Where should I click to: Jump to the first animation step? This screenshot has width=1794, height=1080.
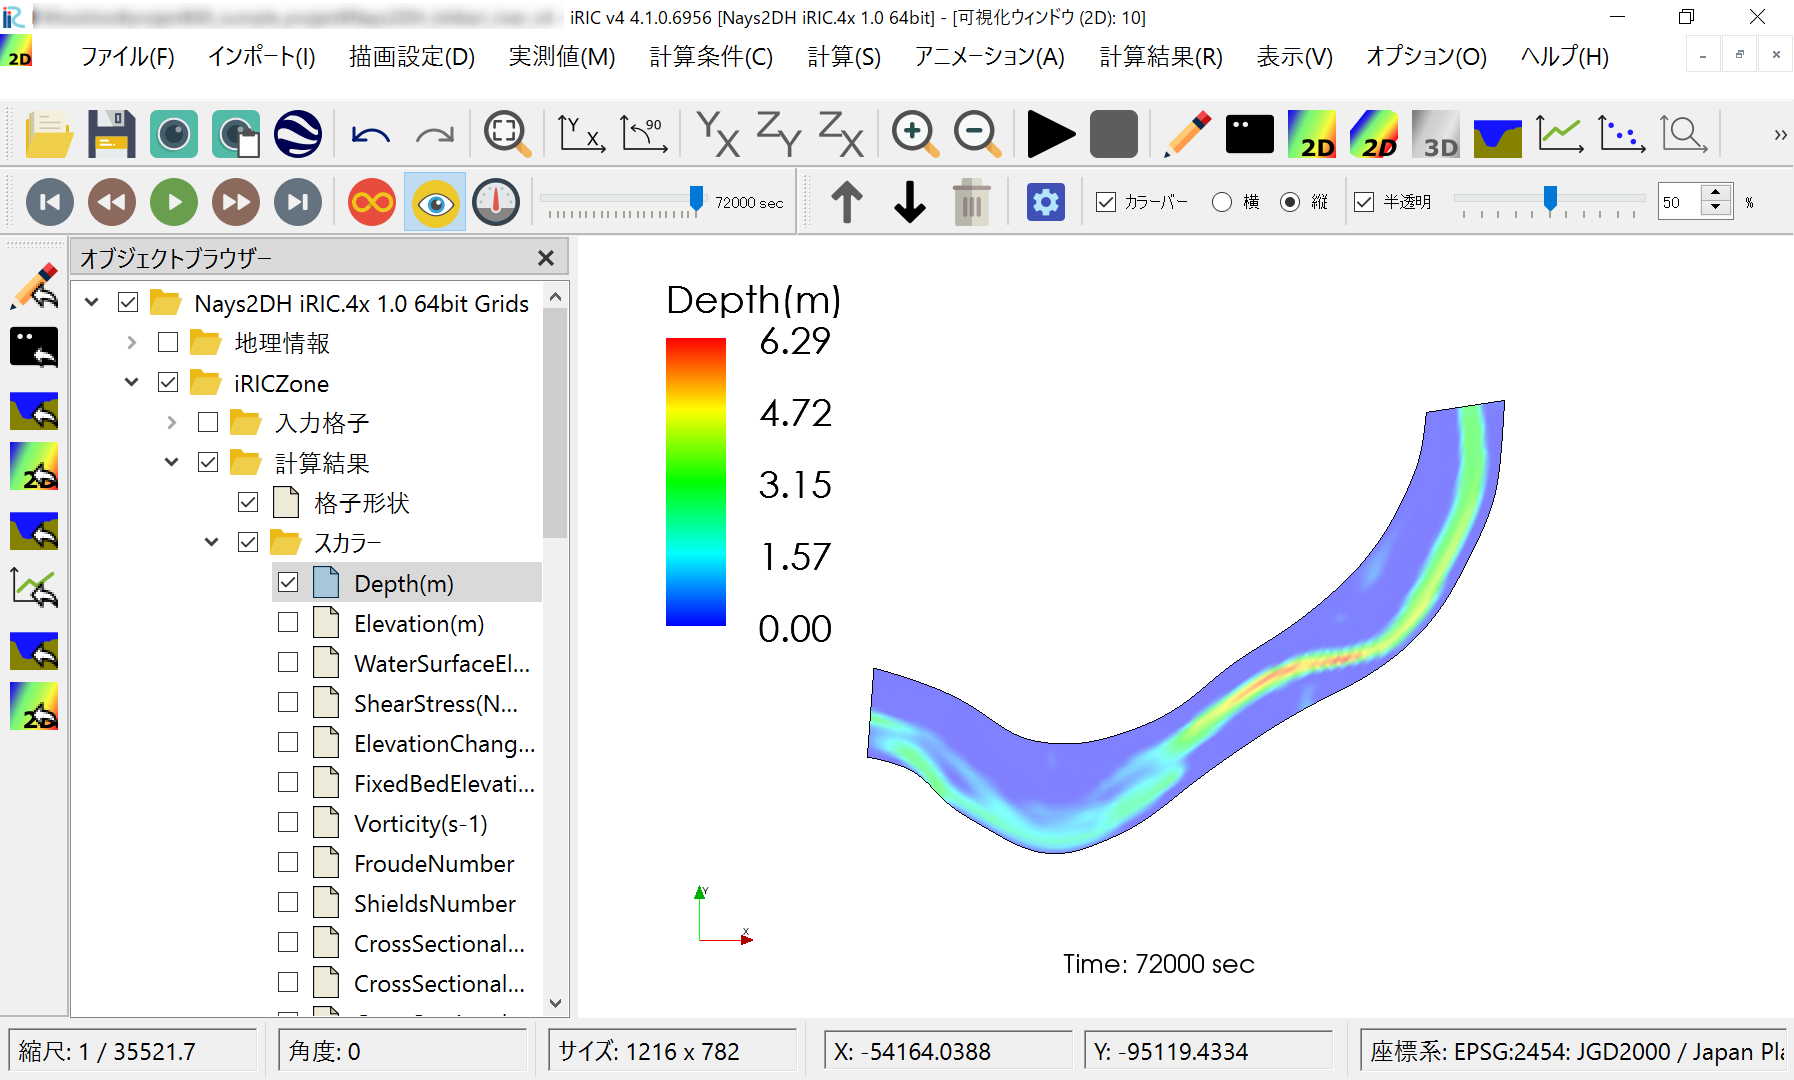click(x=50, y=202)
